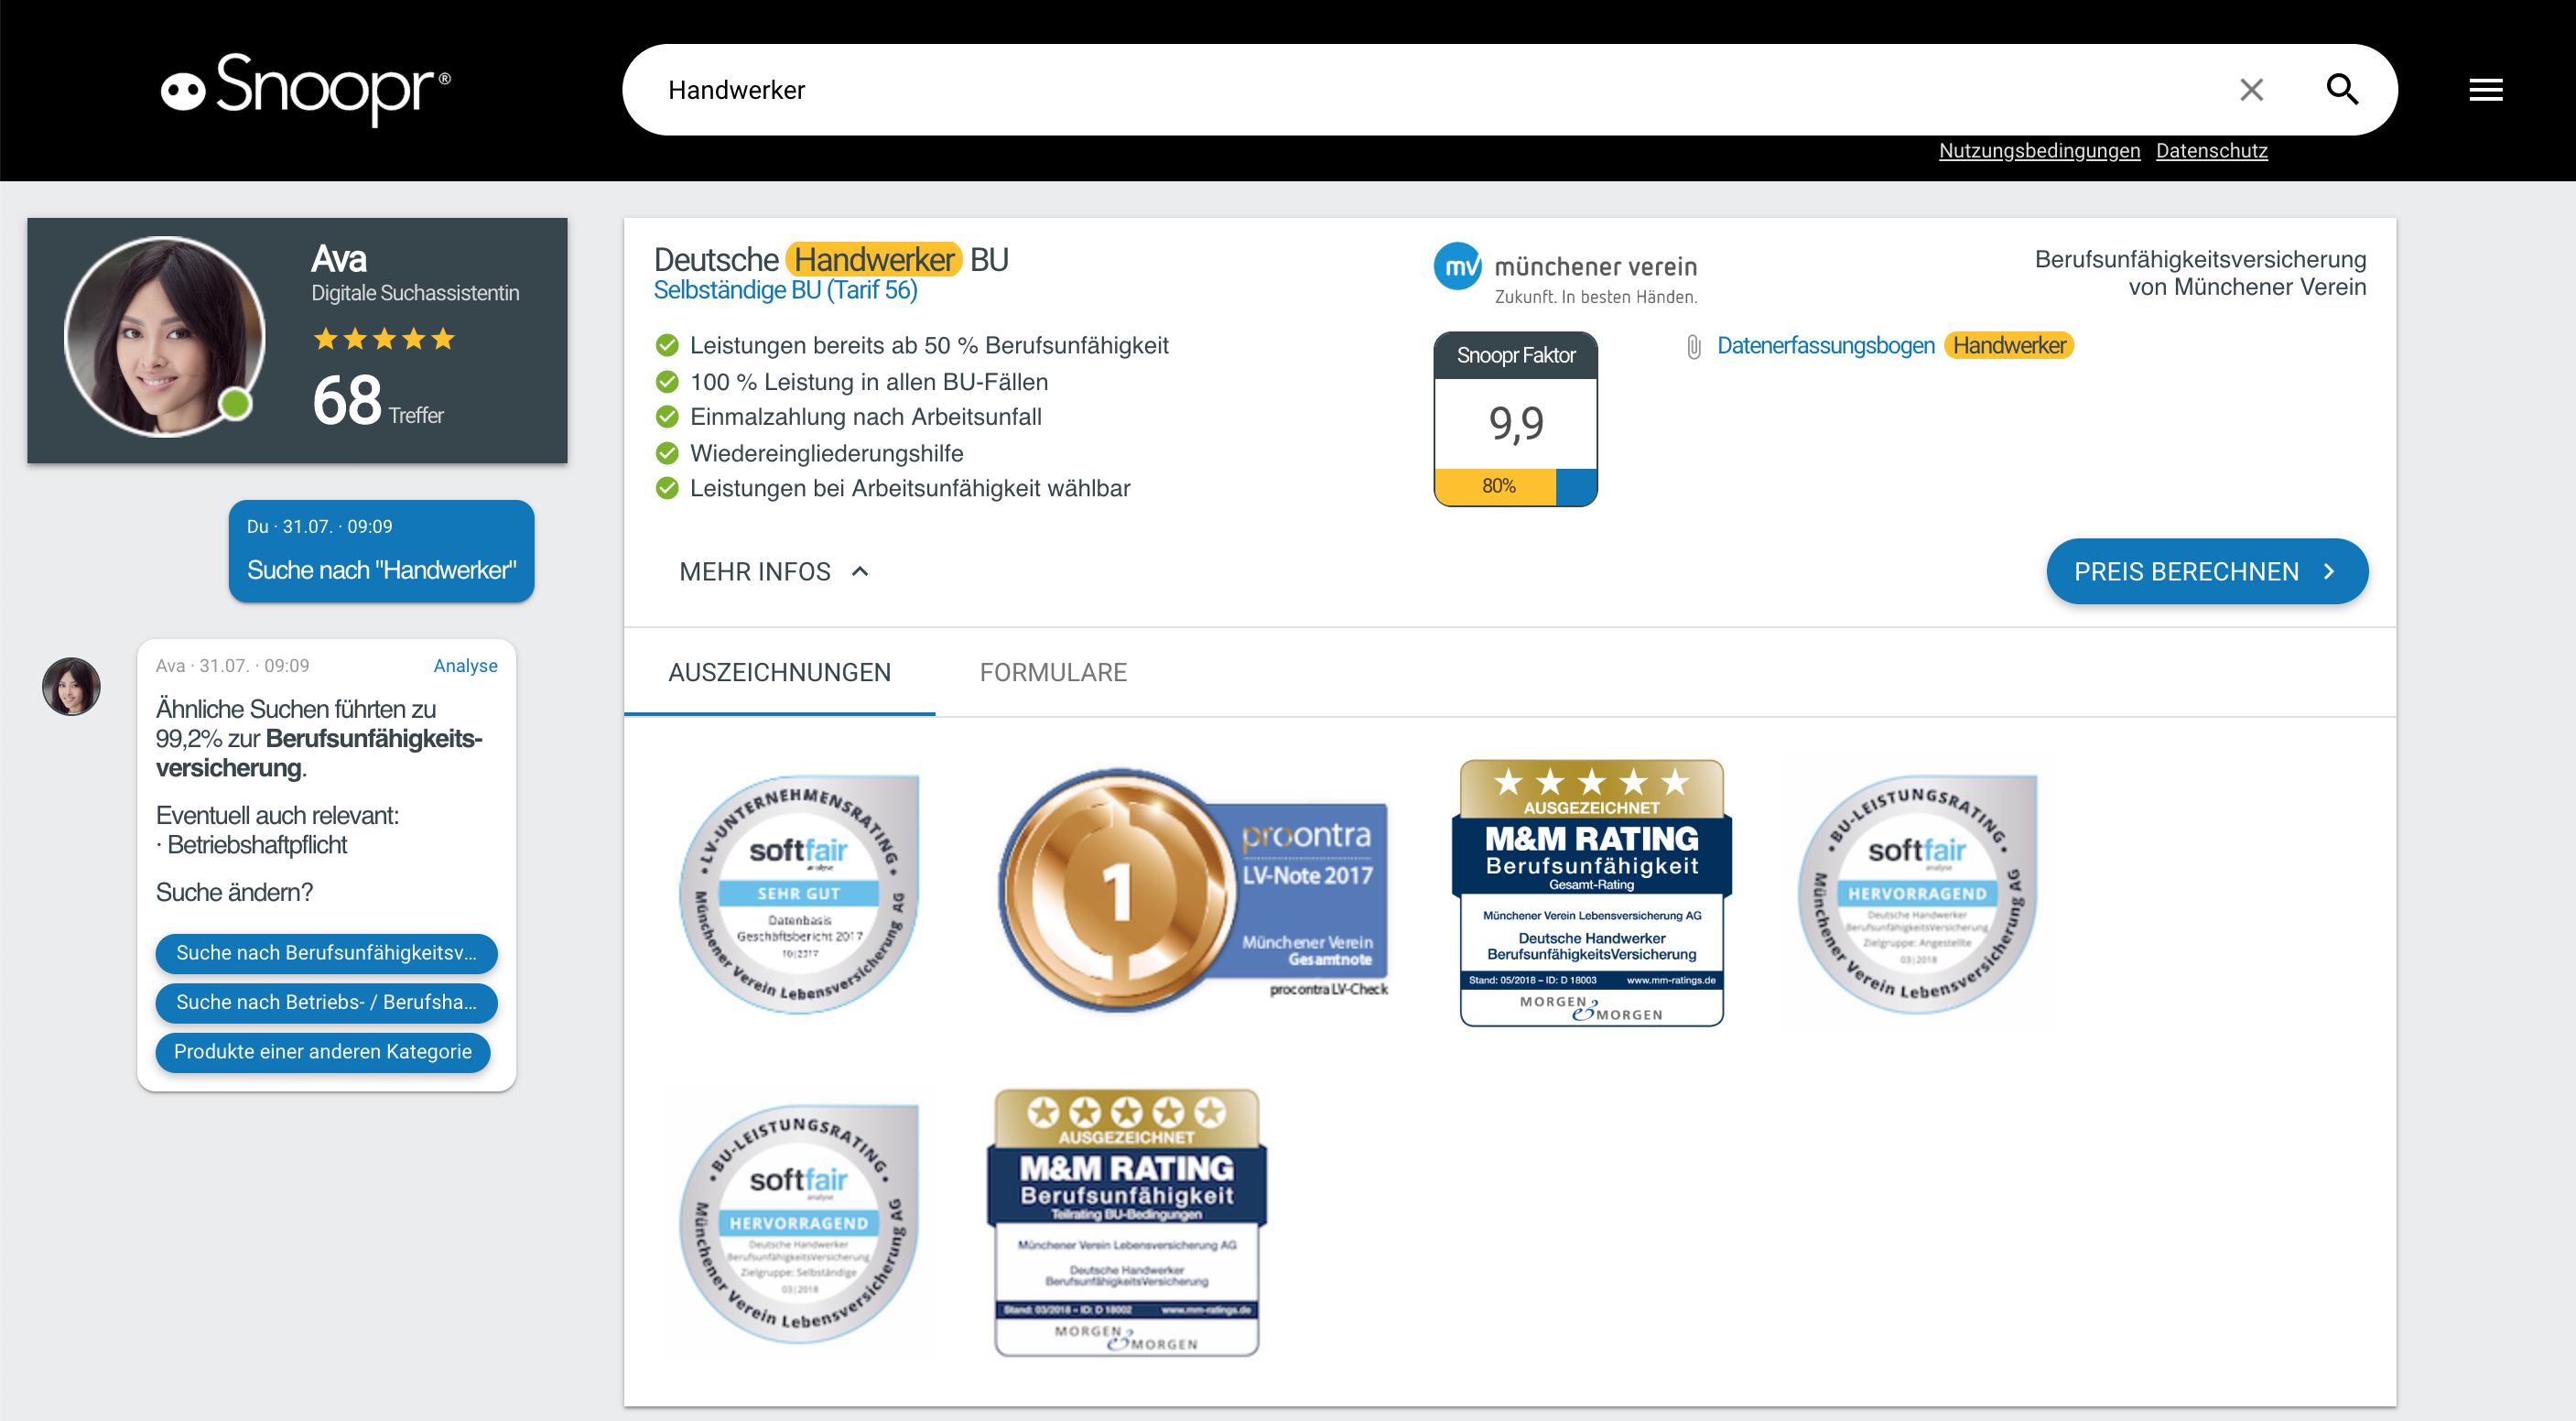Click the 68 Treffer count
The image size is (2576, 1421).
click(x=378, y=402)
